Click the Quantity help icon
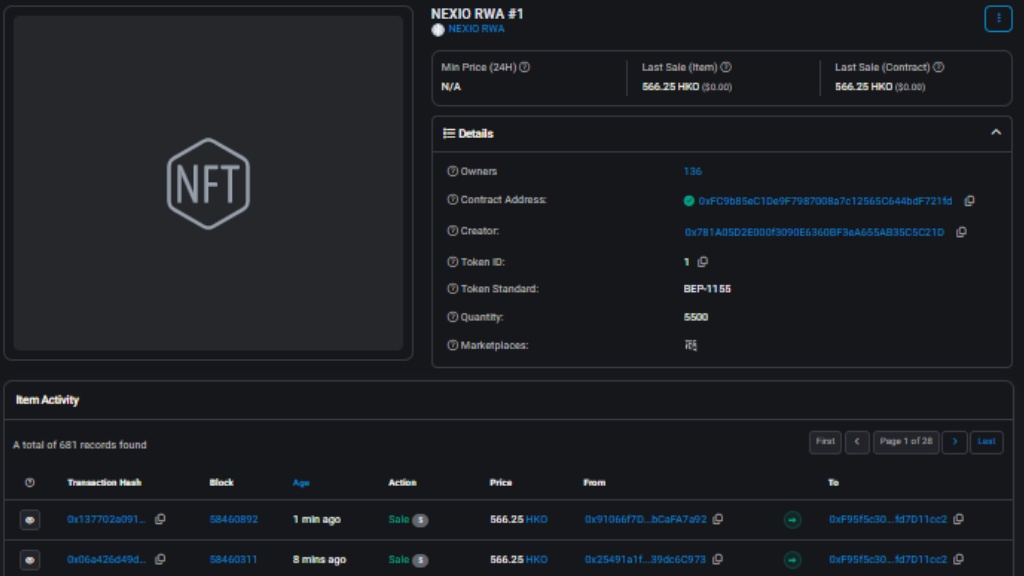The width and height of the screenshot is (1024, 576). [453, 317]
